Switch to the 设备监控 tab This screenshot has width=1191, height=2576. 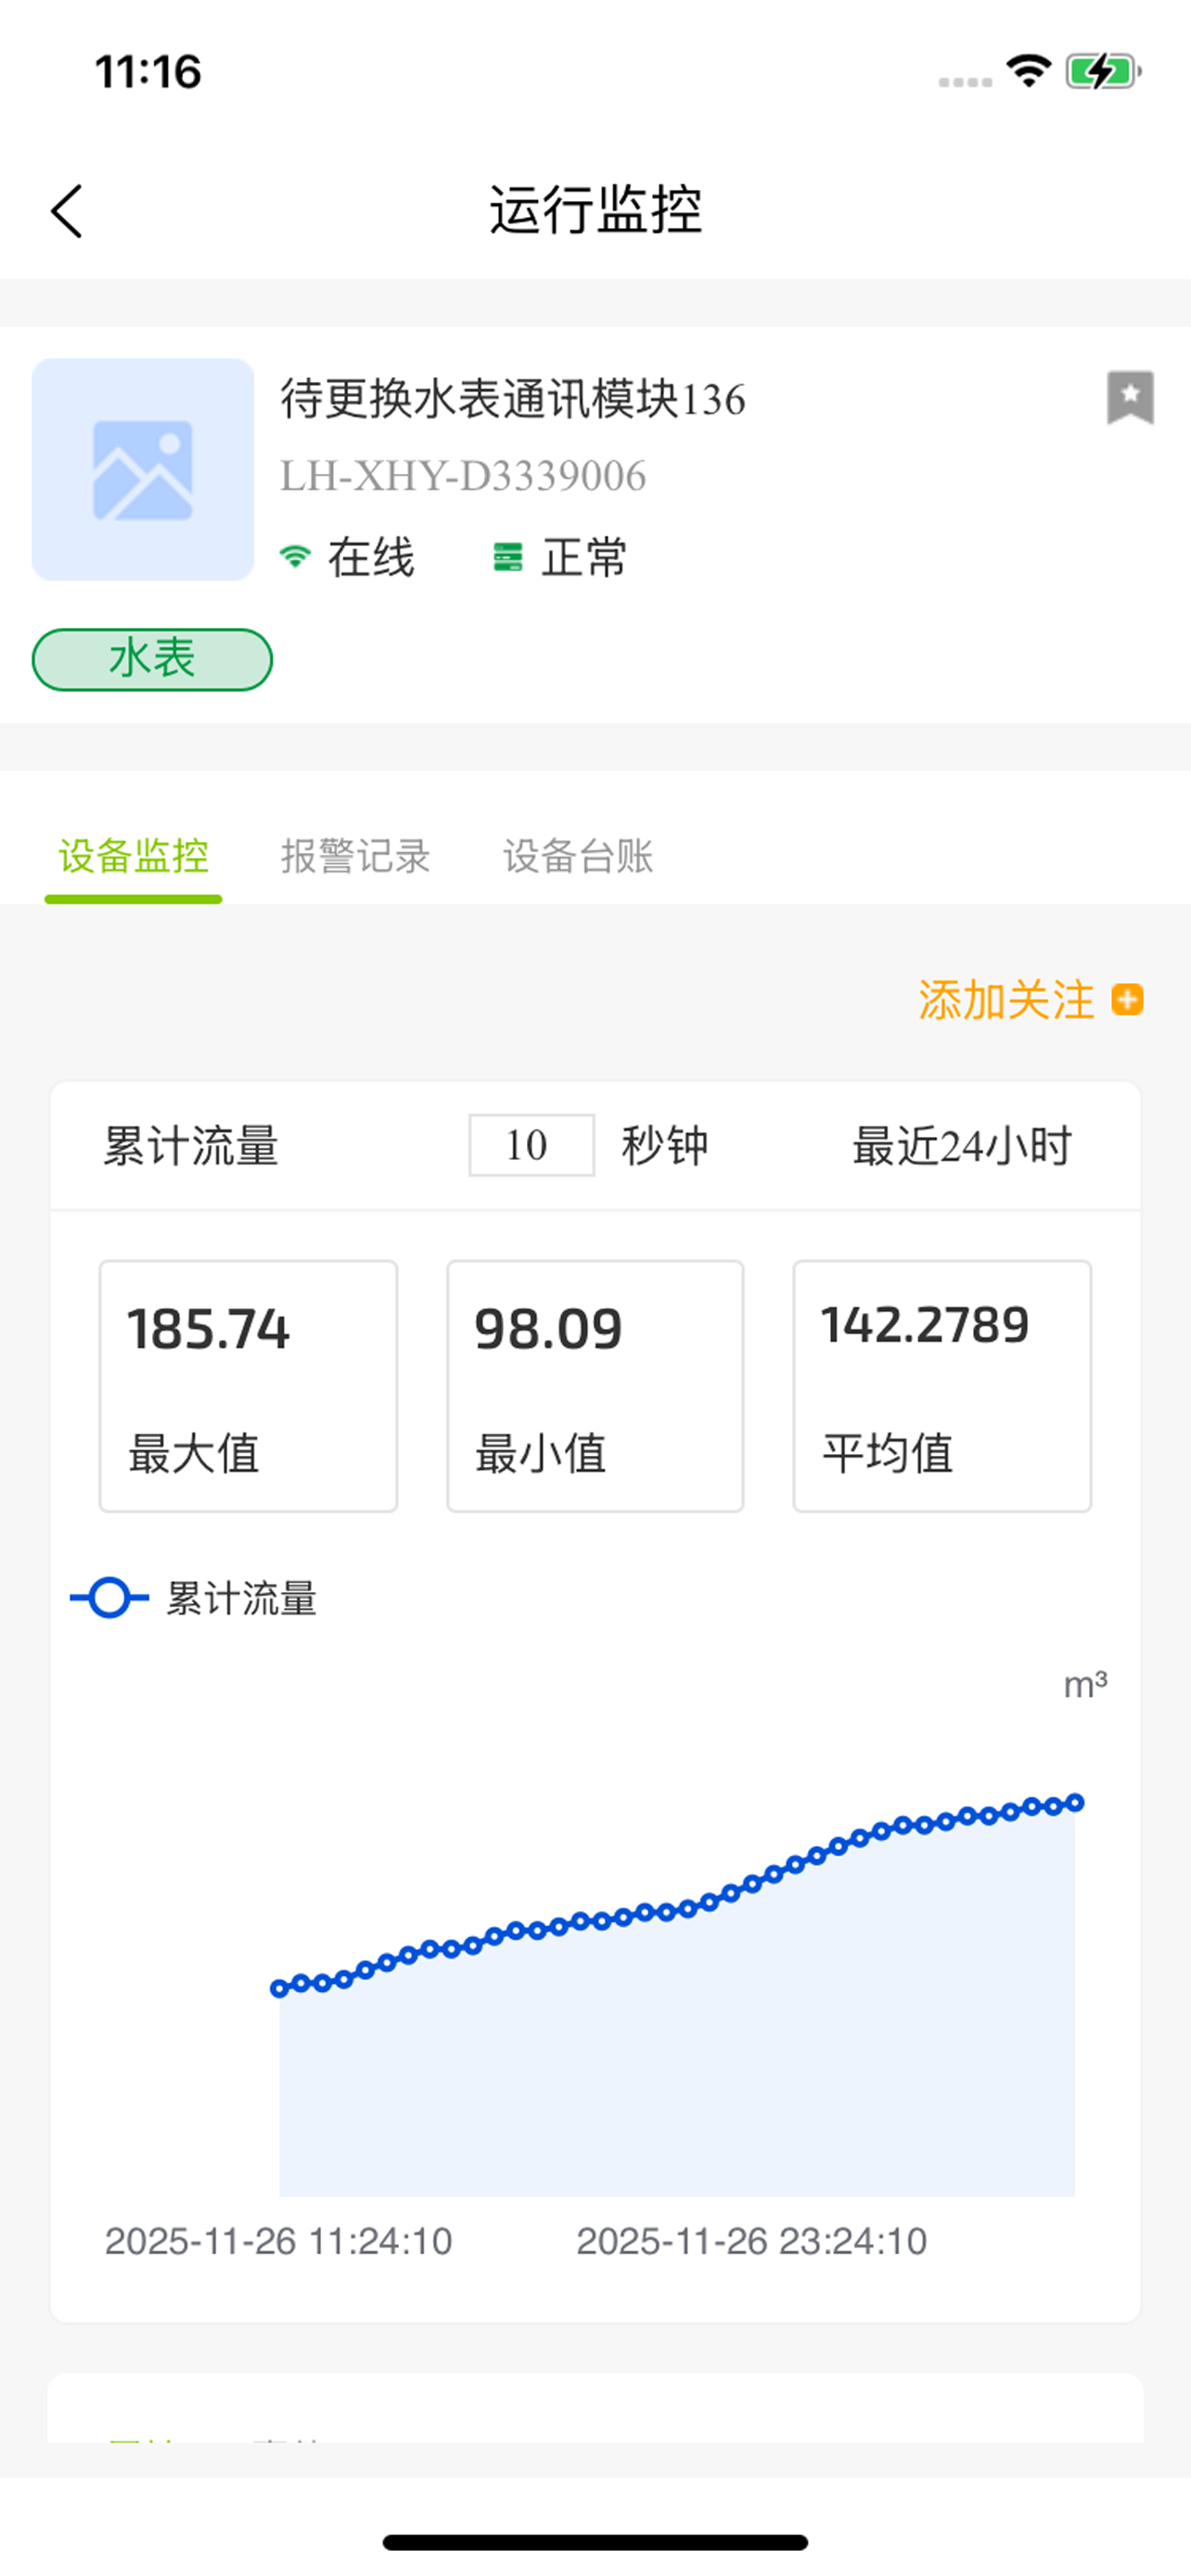tap(133, 856)
